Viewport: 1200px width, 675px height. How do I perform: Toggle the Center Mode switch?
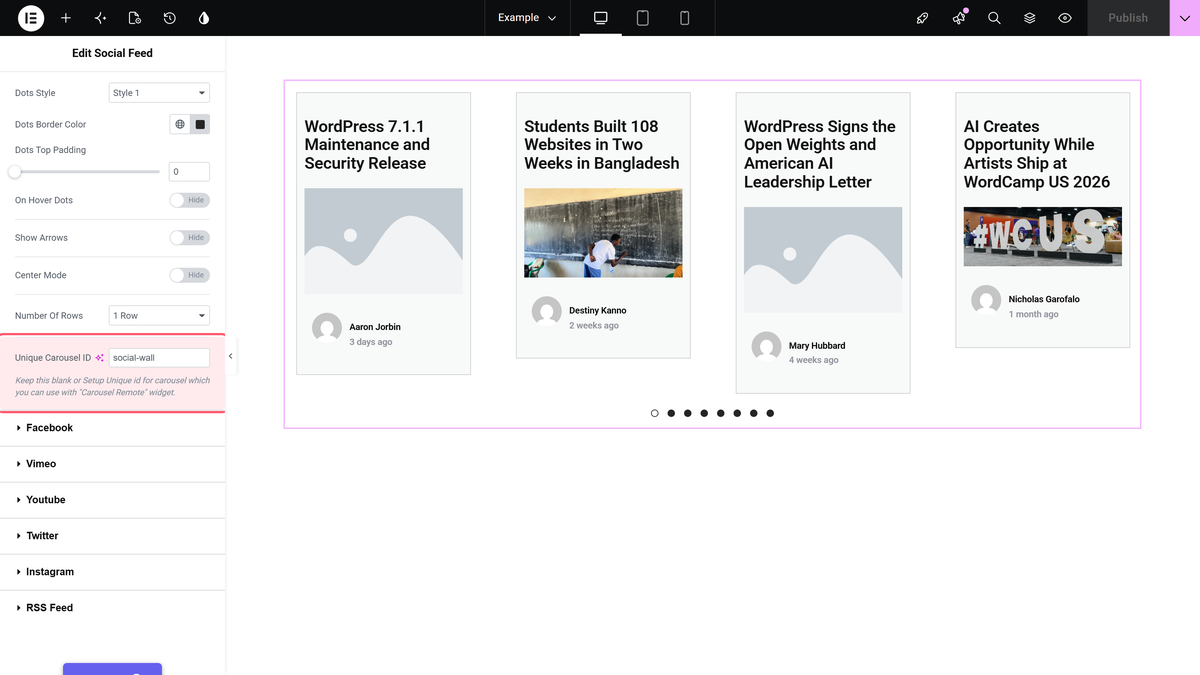pyautogui.click(x=189, y=275)
